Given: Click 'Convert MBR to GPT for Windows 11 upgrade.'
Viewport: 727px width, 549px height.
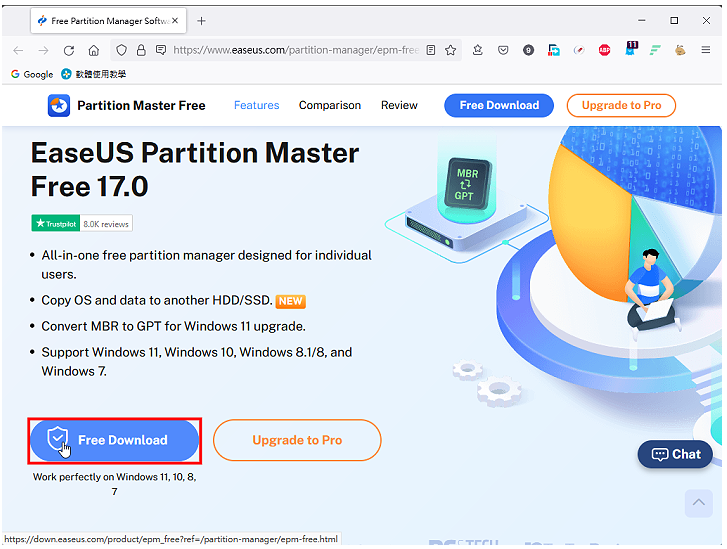Looking at the screenshot, I should point(173,326).
